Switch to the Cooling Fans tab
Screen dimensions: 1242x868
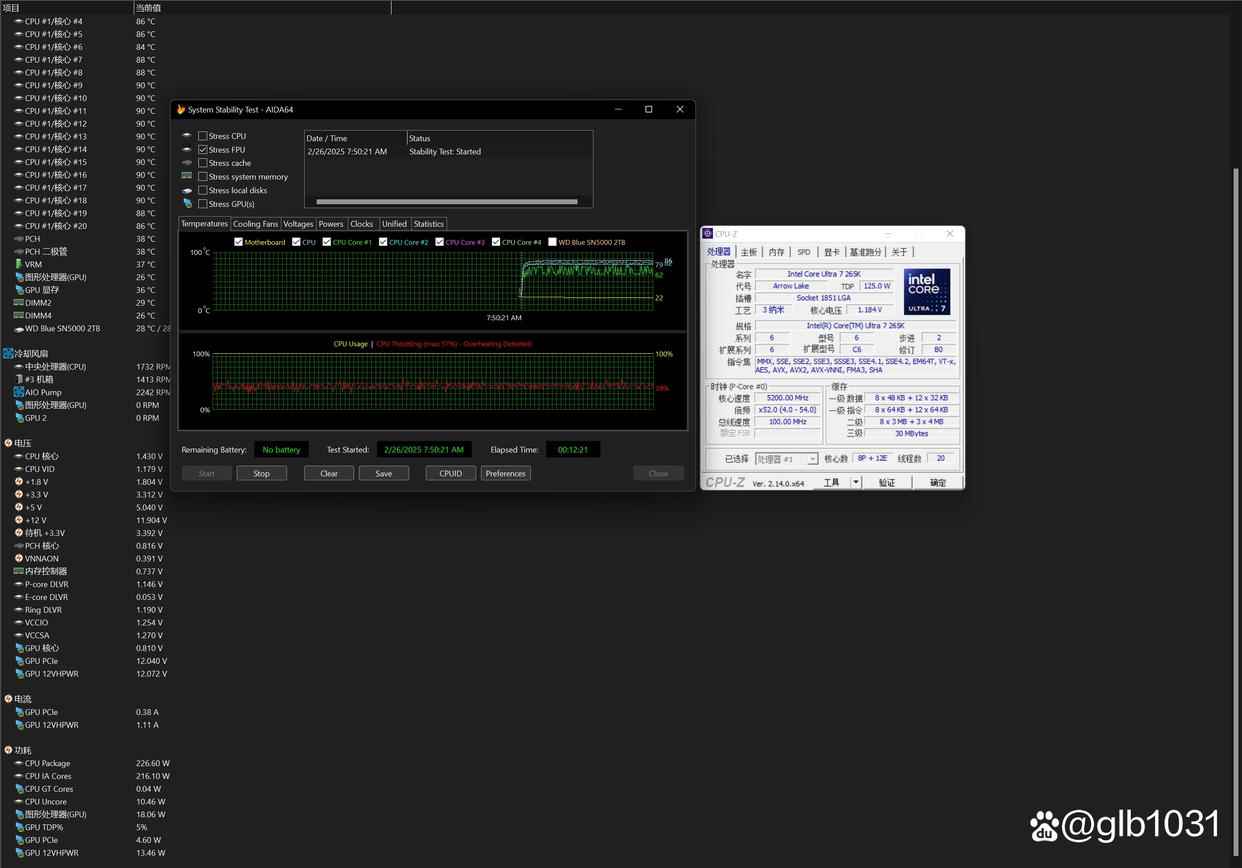point(255,223)
